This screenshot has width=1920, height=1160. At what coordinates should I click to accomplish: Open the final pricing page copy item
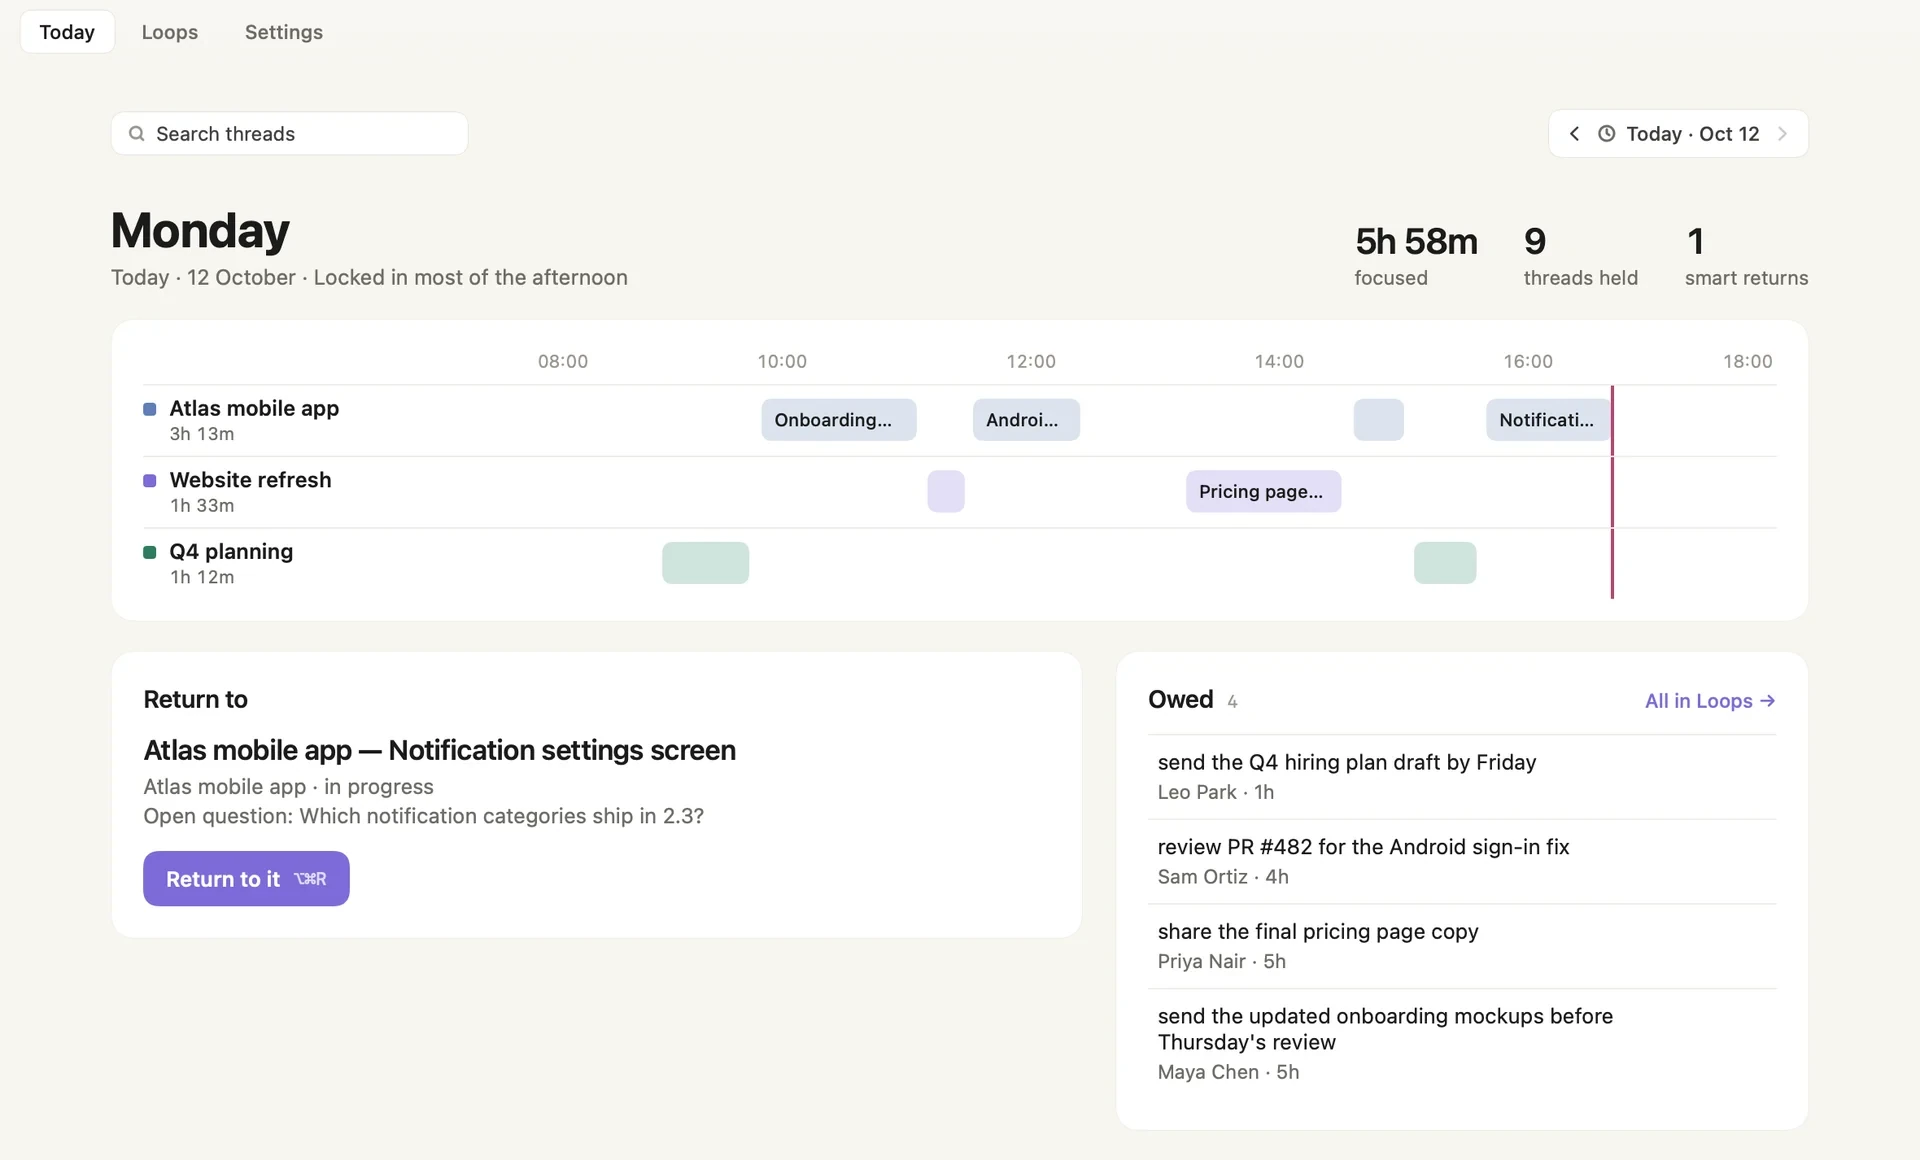(1462, 946)
